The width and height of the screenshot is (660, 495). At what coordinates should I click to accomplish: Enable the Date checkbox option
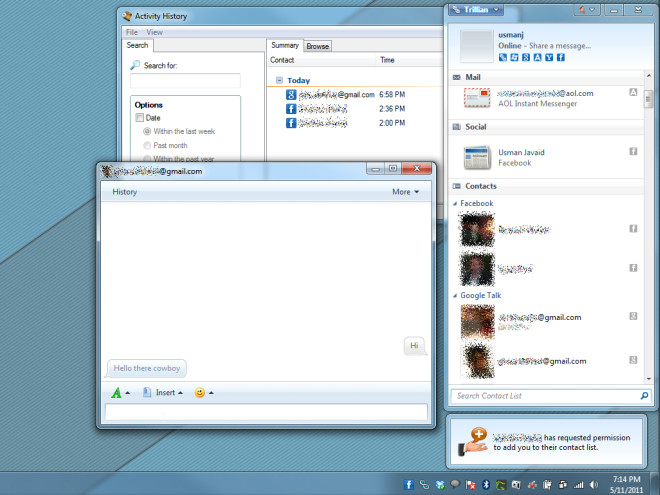tap(139, 118)
